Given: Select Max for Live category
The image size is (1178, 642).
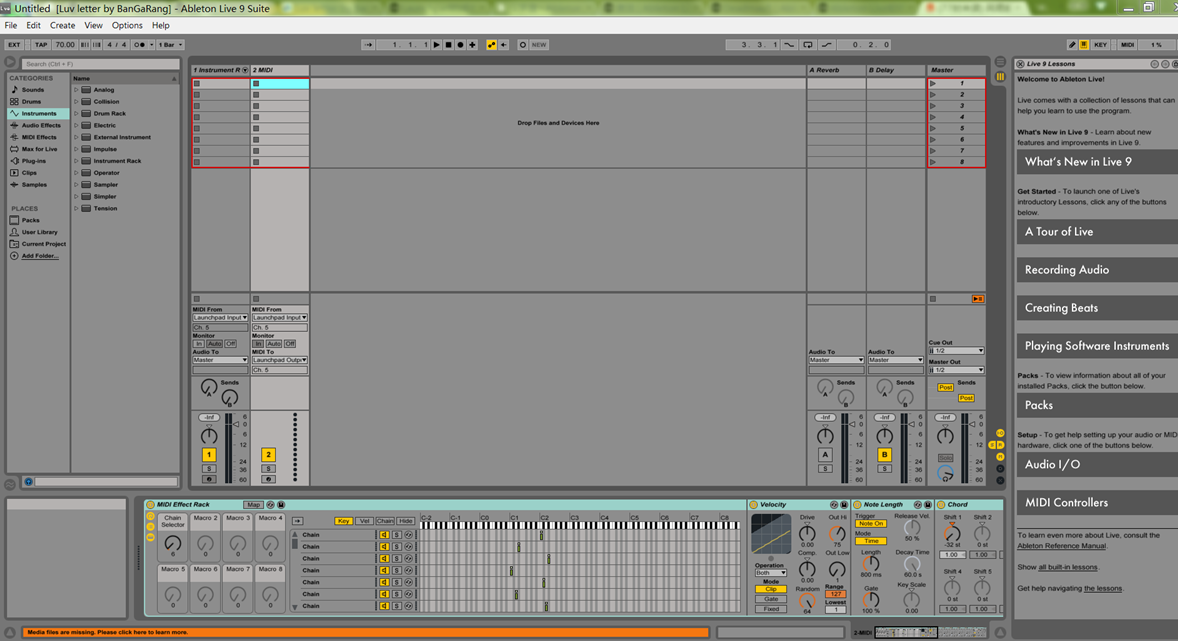Looking at the screenshot, I should pos(39,149).
